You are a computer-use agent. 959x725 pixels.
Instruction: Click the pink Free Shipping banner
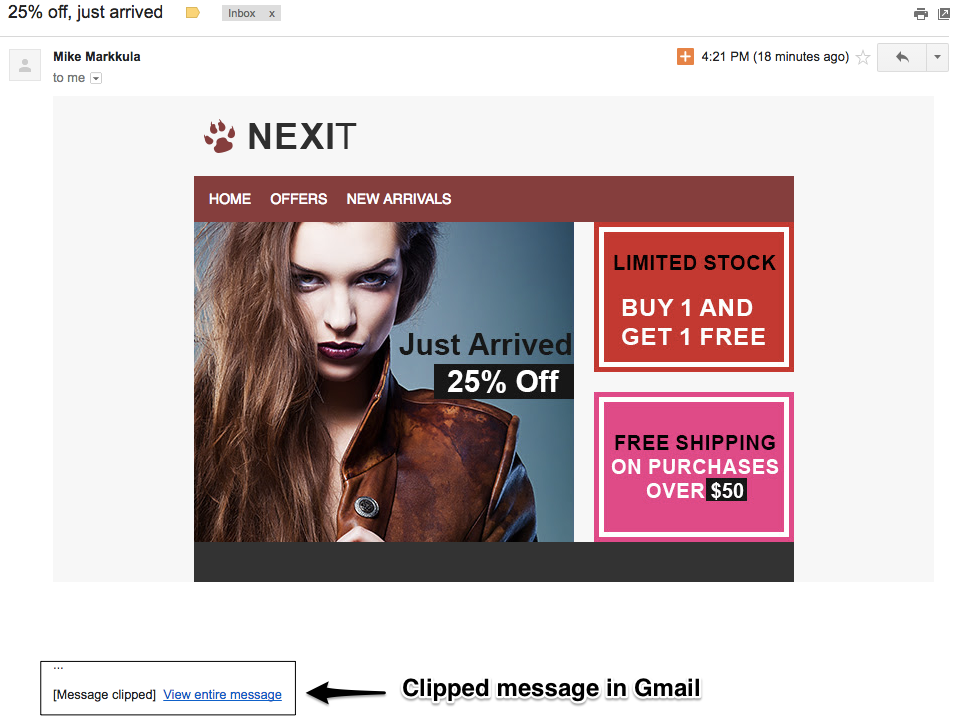[694, 467]
